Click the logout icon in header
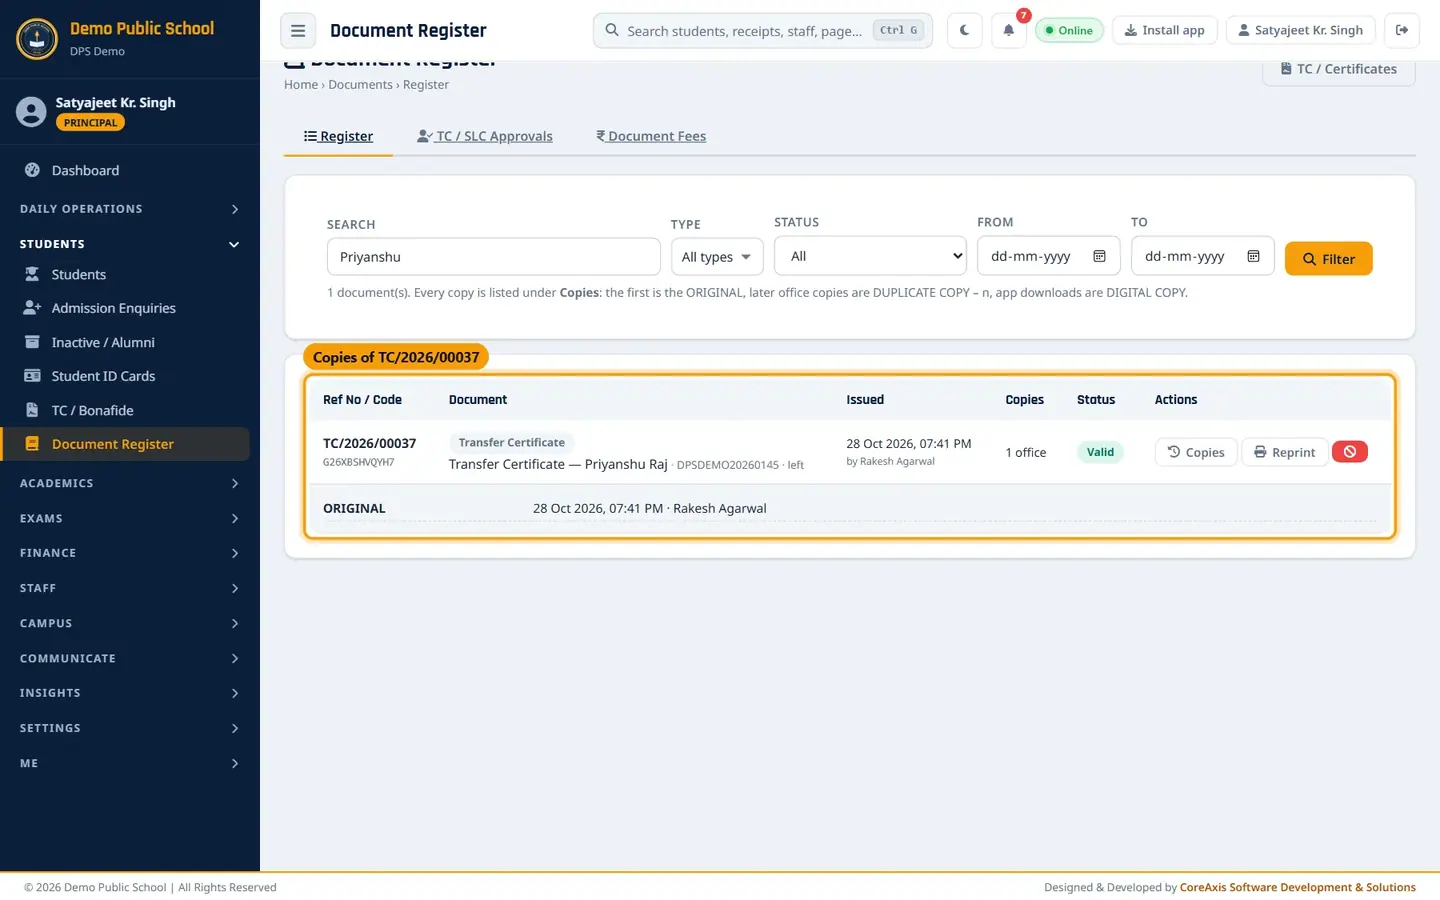 tap(1402, 30)
